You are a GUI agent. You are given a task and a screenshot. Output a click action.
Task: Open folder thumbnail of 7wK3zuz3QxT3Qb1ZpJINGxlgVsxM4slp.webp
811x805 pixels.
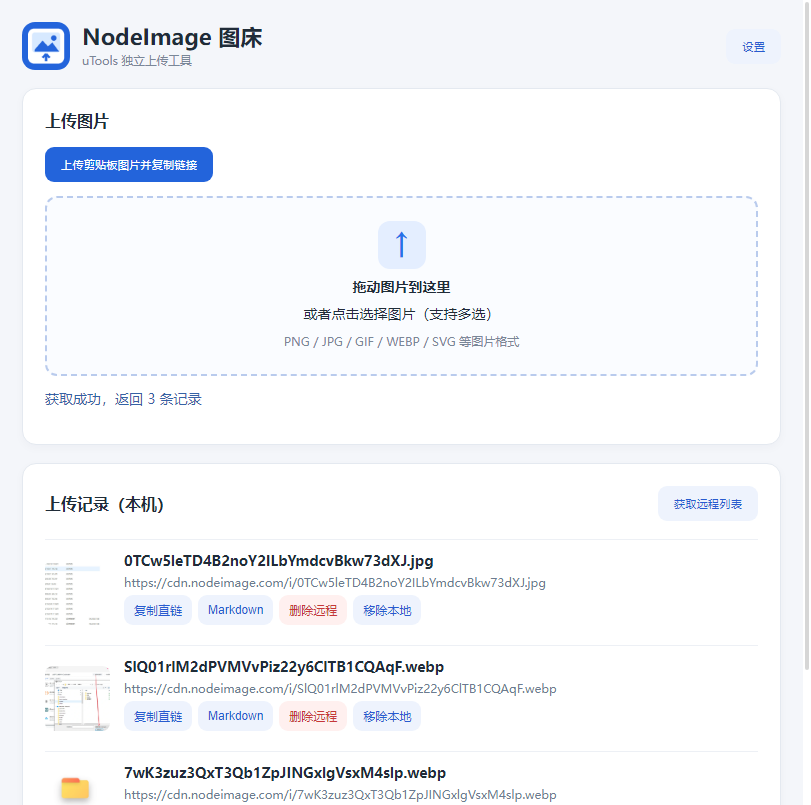coord(76,788)
